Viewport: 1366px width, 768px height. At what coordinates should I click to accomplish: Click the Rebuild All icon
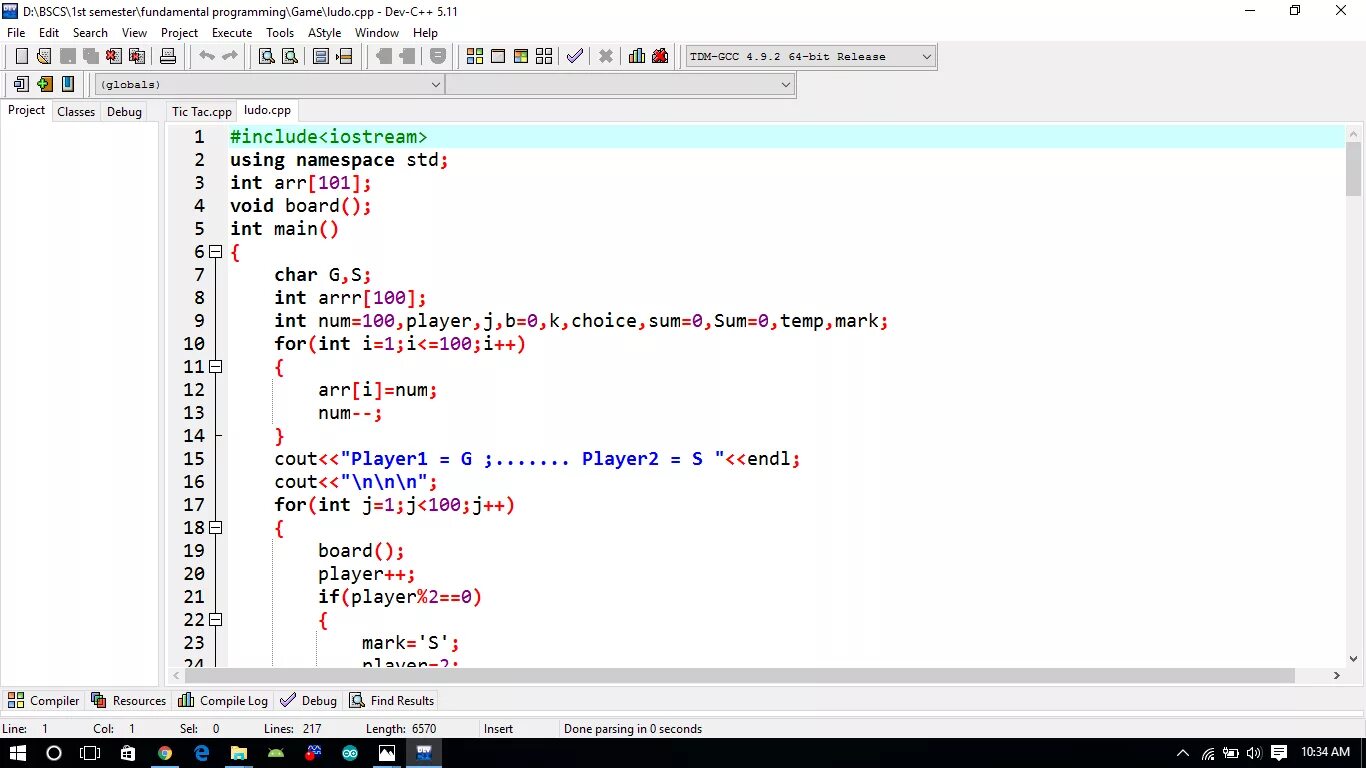544,56
